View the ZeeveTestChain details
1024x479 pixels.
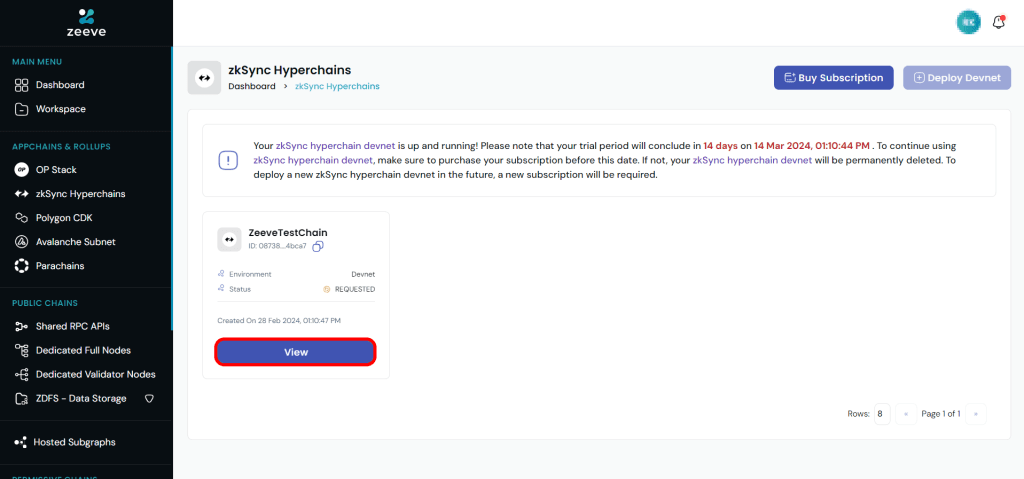pos(296,352)
